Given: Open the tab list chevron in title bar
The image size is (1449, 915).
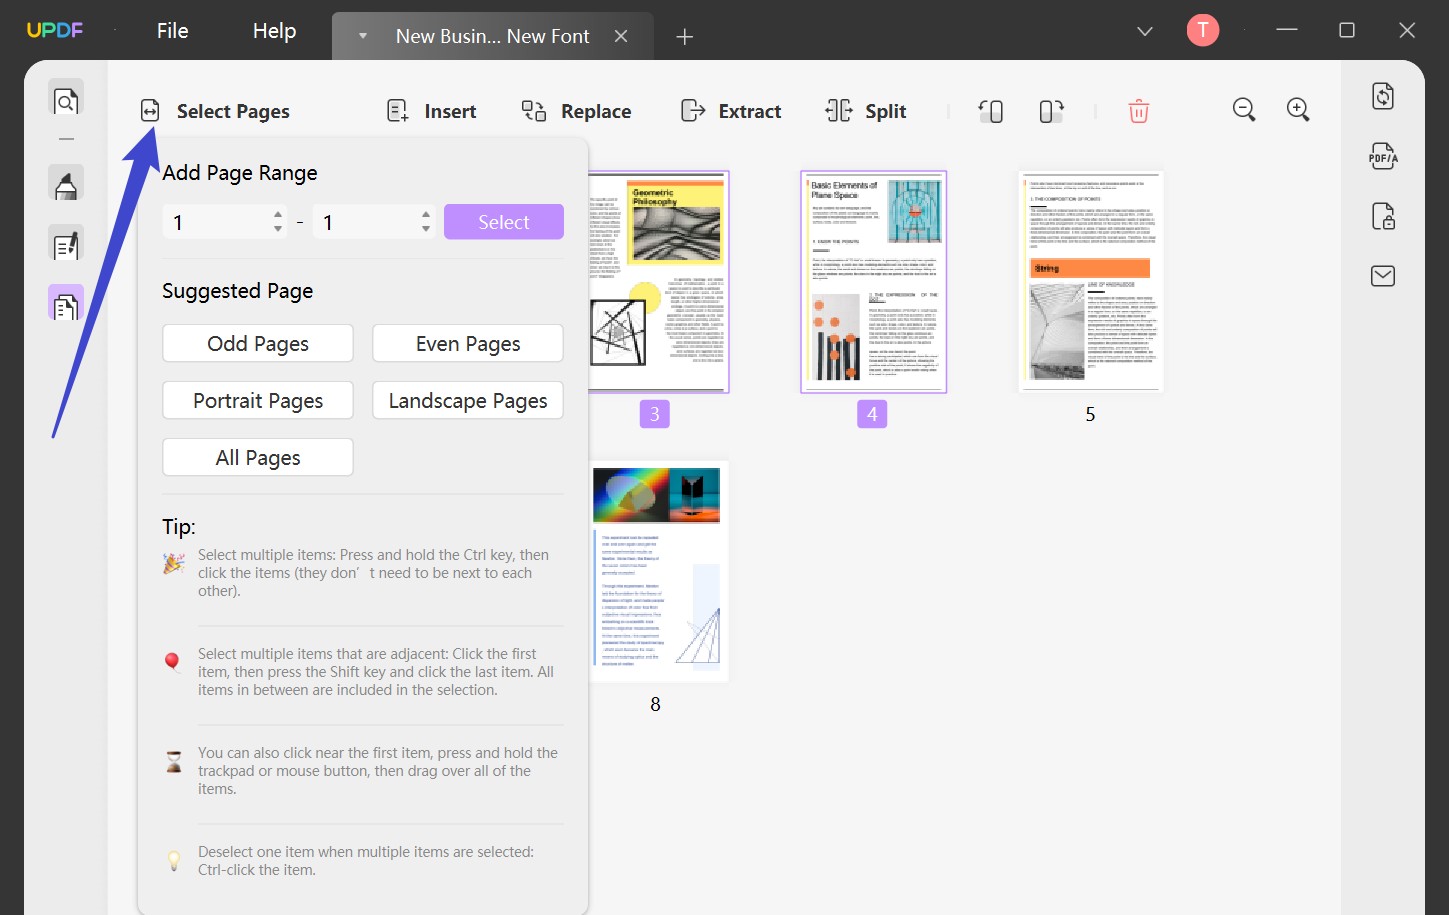Looking at the screenshot, I should click(x=1145, y=32).
